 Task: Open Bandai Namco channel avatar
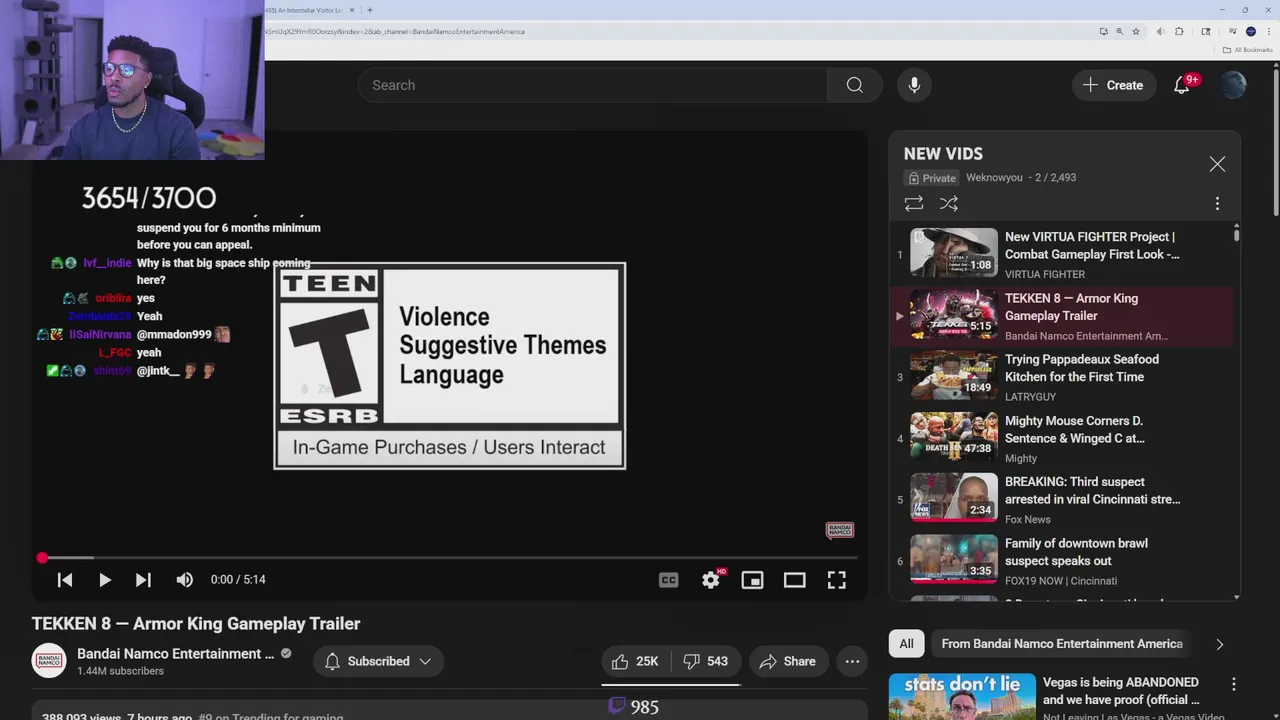point(49,661)
